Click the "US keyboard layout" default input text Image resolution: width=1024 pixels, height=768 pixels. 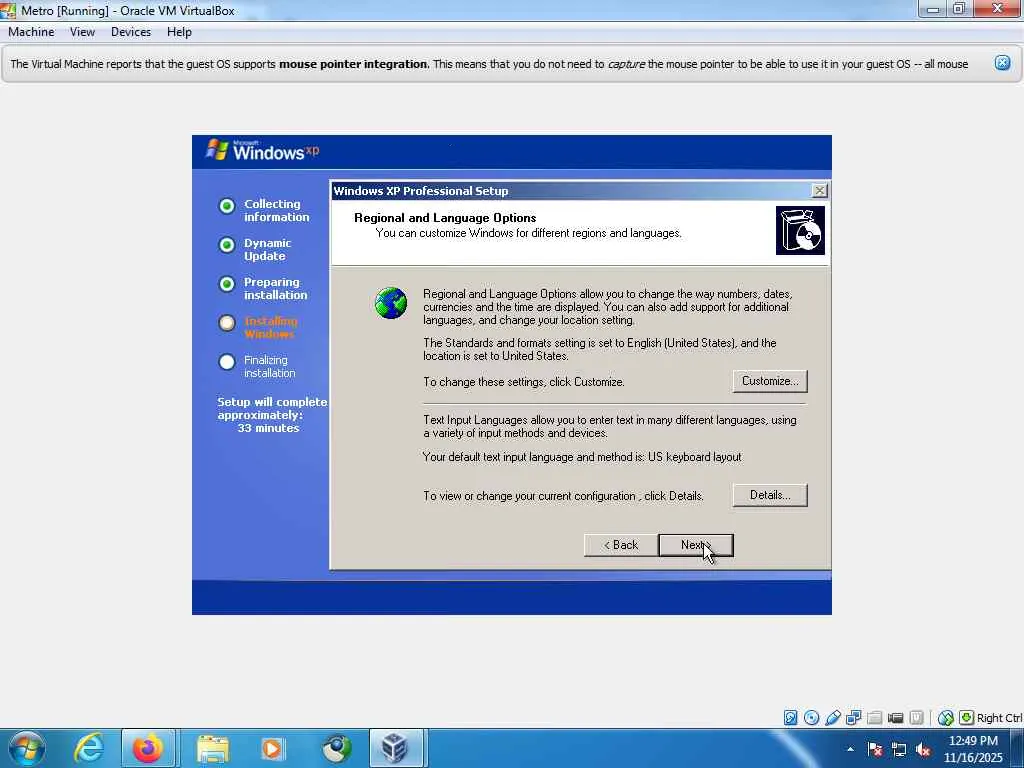(694, 457)
